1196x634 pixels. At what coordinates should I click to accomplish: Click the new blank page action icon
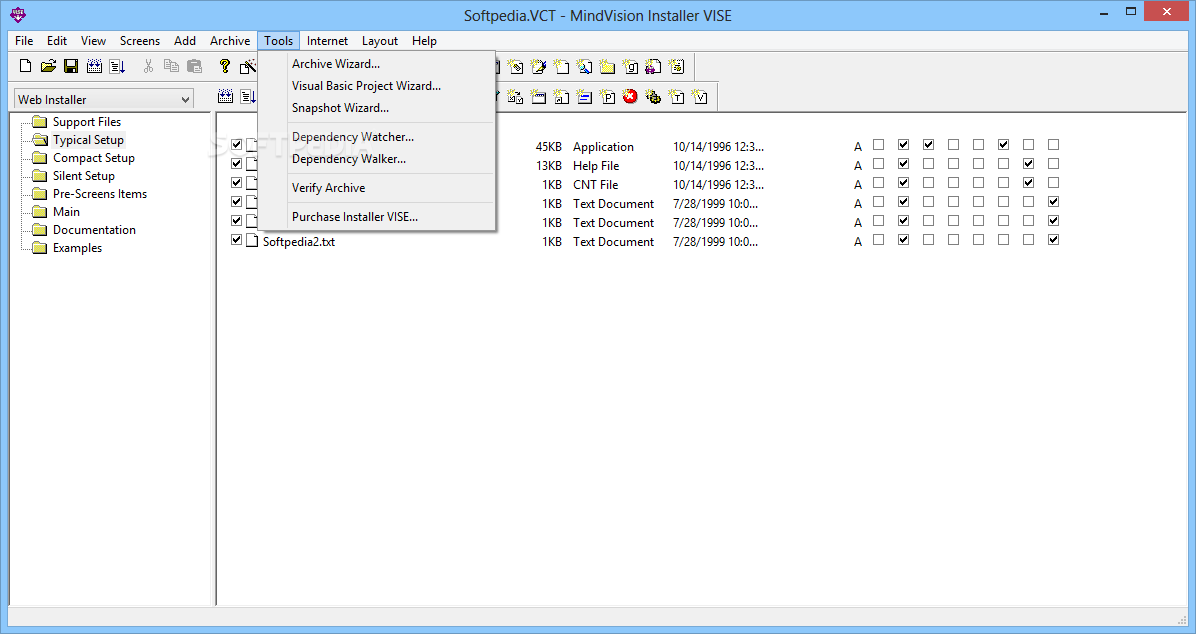coord(561,66)
